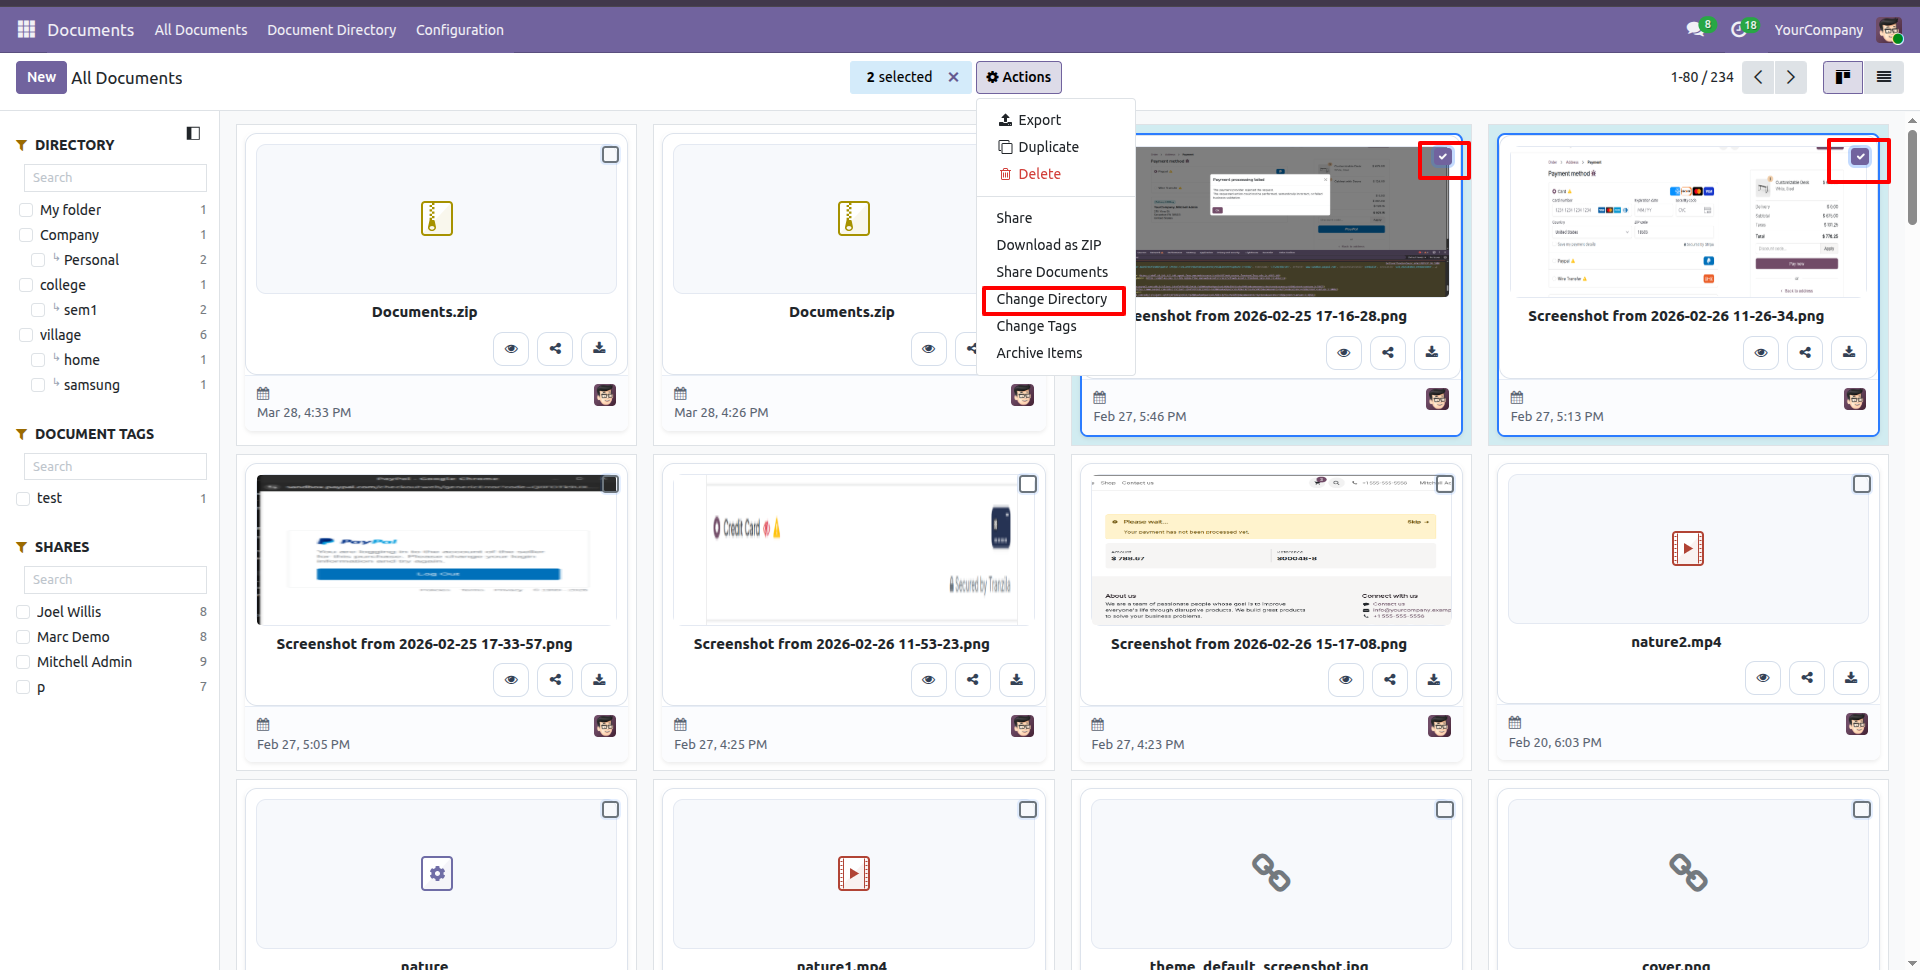Preview Screenshot from 2026-02-25 17-16-28.png
The width and height of the screenshot is (1920, 970).
click(1343, 352)
